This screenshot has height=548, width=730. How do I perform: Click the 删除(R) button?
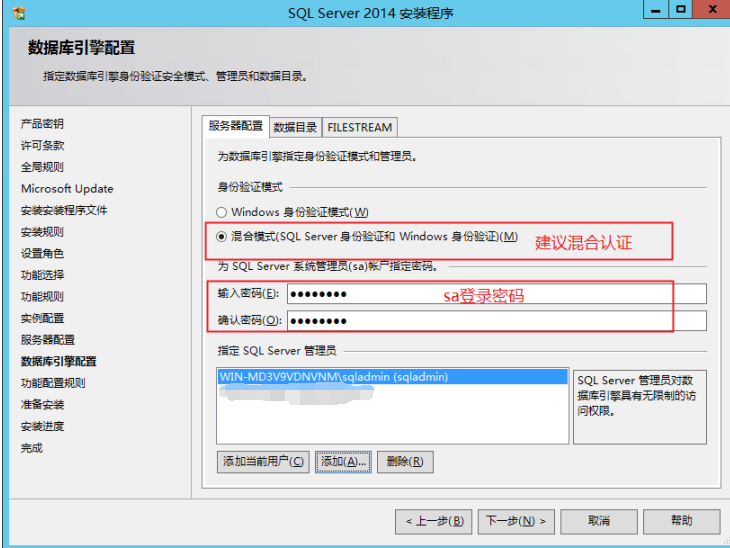click(x=405, y=461)
